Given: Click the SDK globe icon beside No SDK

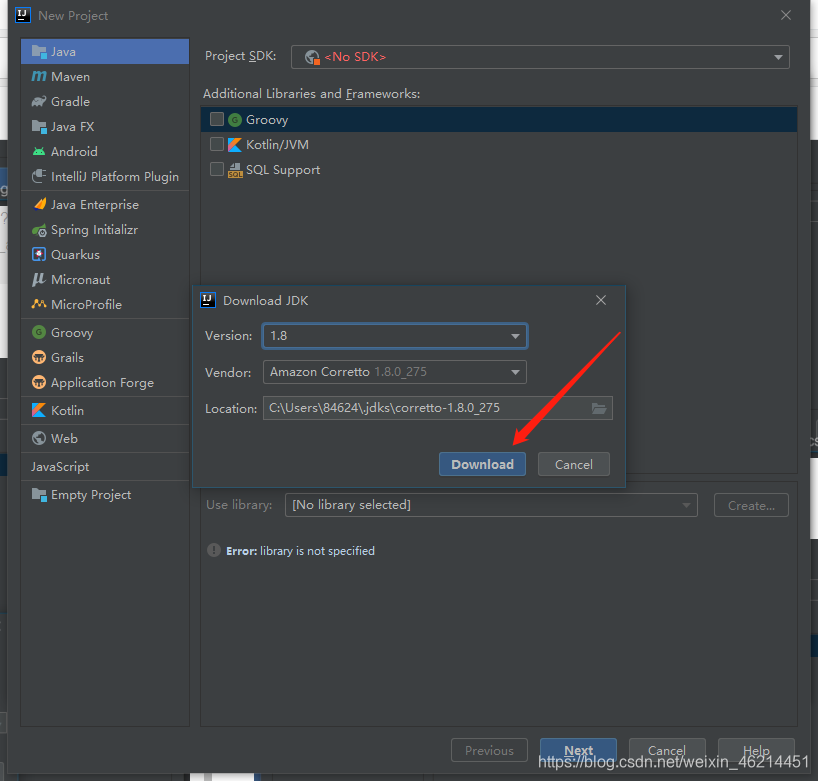Looking at the screenshot, I should (312, 57).
